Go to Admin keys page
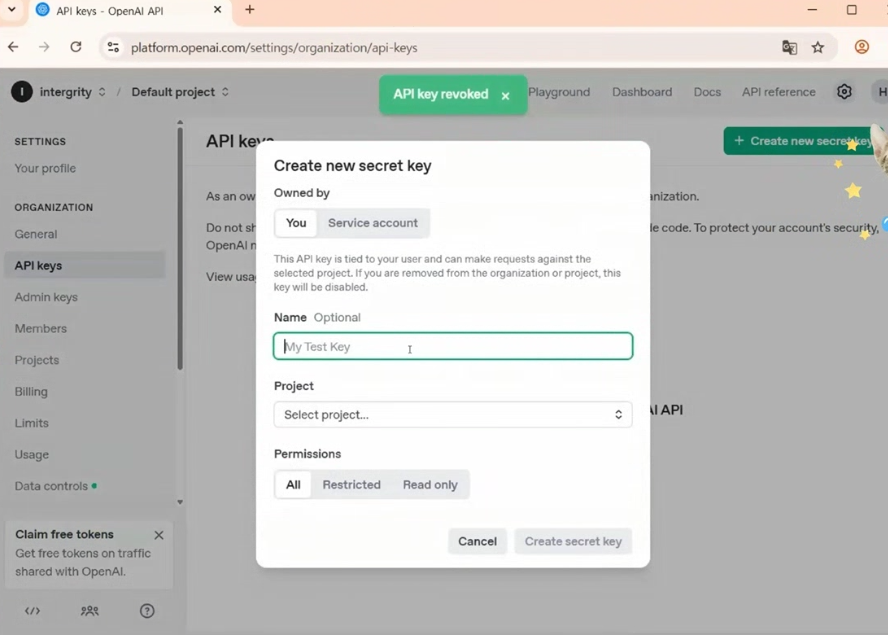 tap(46, 297)
